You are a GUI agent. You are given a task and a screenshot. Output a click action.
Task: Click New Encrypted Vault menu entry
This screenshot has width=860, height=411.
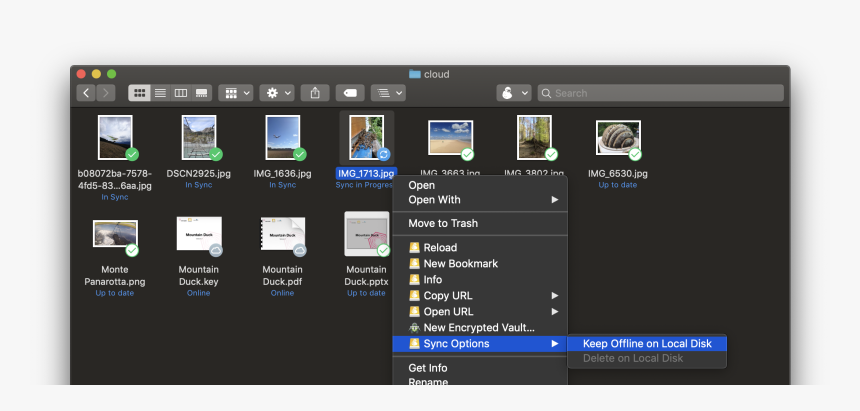pos(479,328)
